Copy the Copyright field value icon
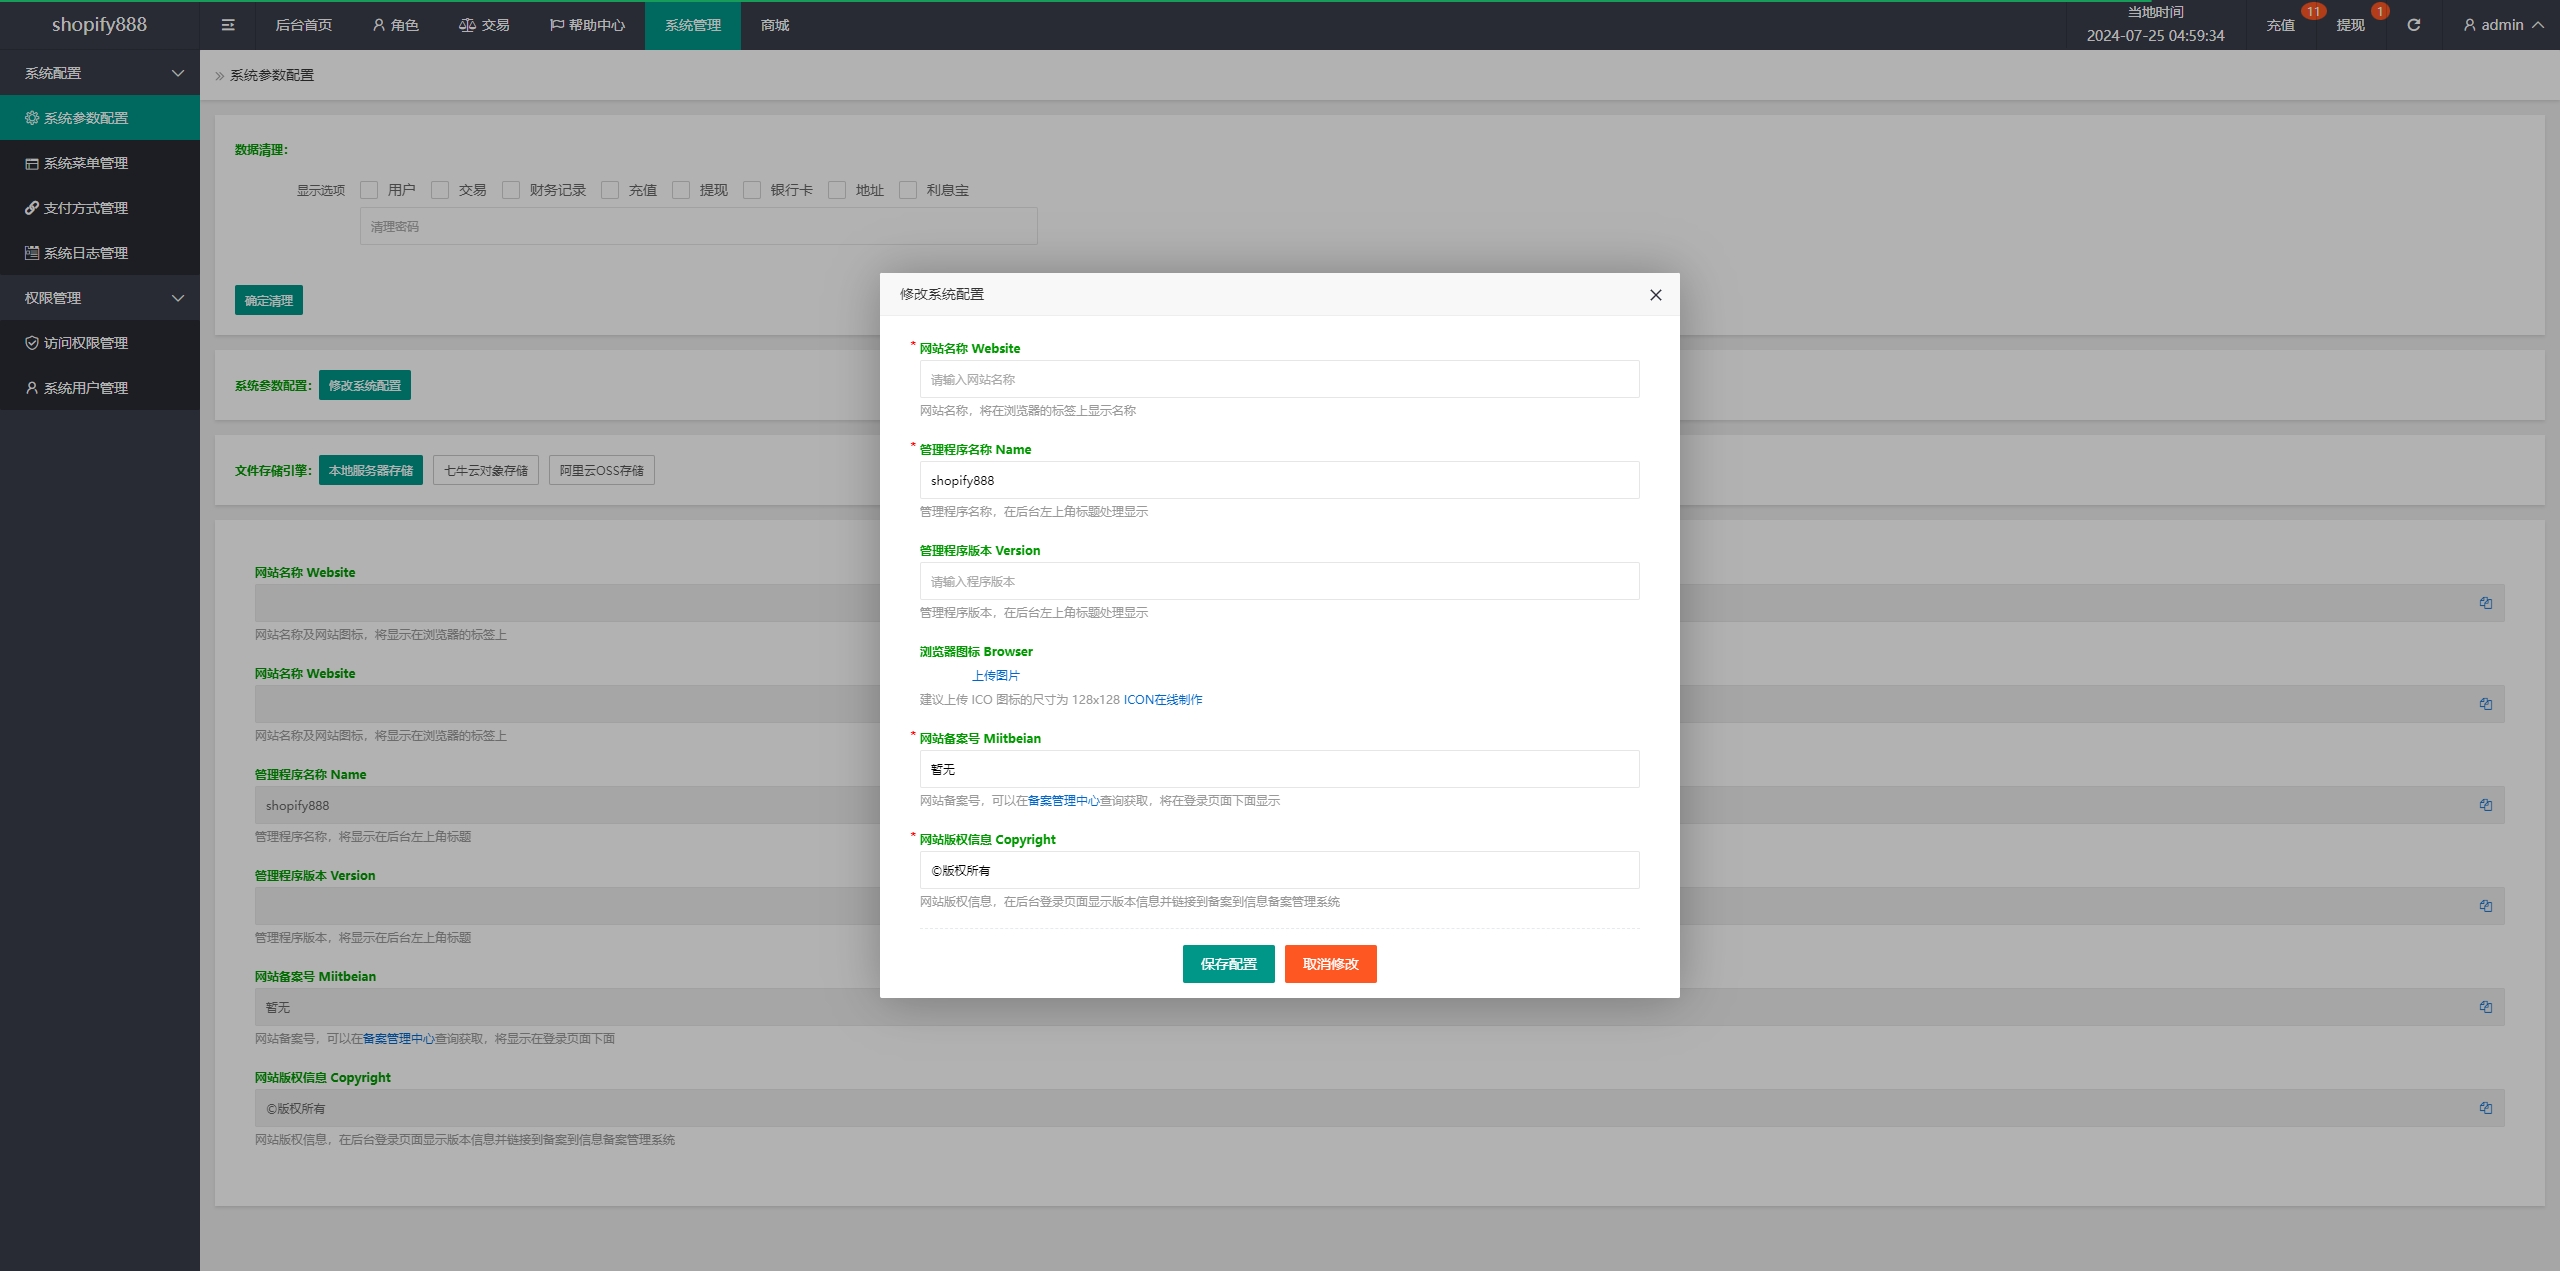 pyautogui.click(x=2485, y=1108)
